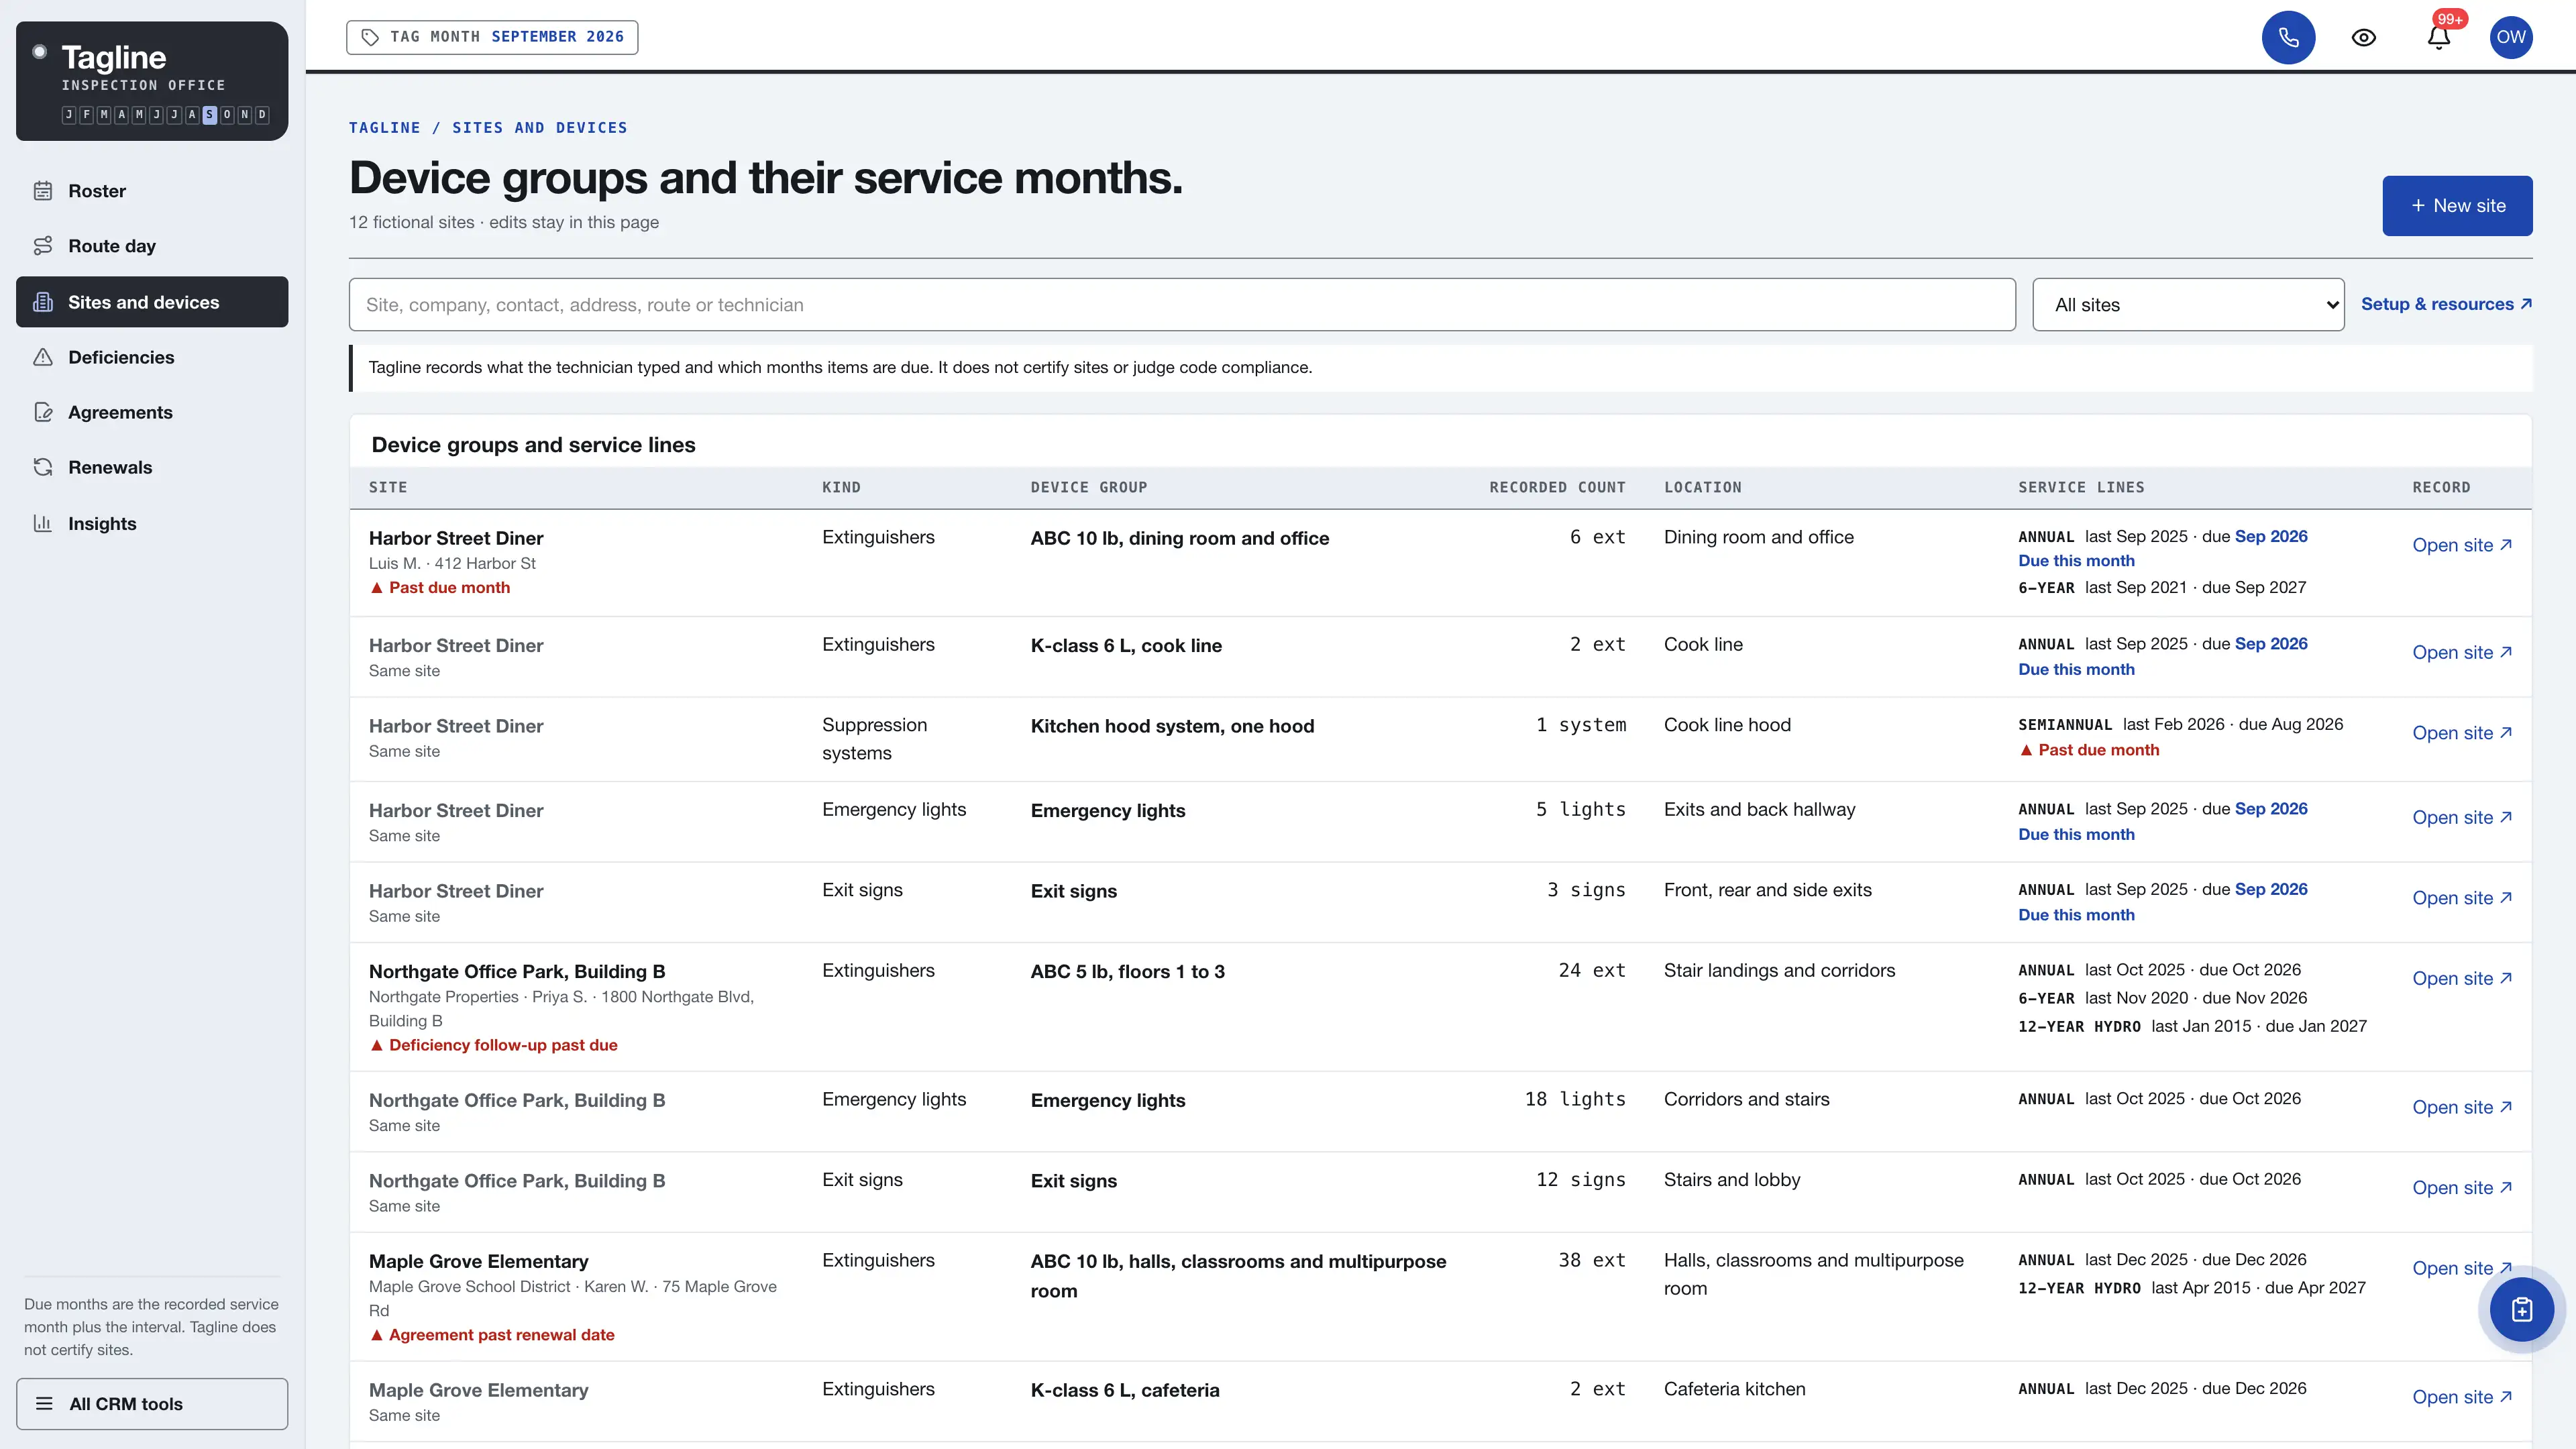Open site for Kitchen hood system row
The height and width of the screenshot is (1449, 2576).
click(x=2462, y=733)
